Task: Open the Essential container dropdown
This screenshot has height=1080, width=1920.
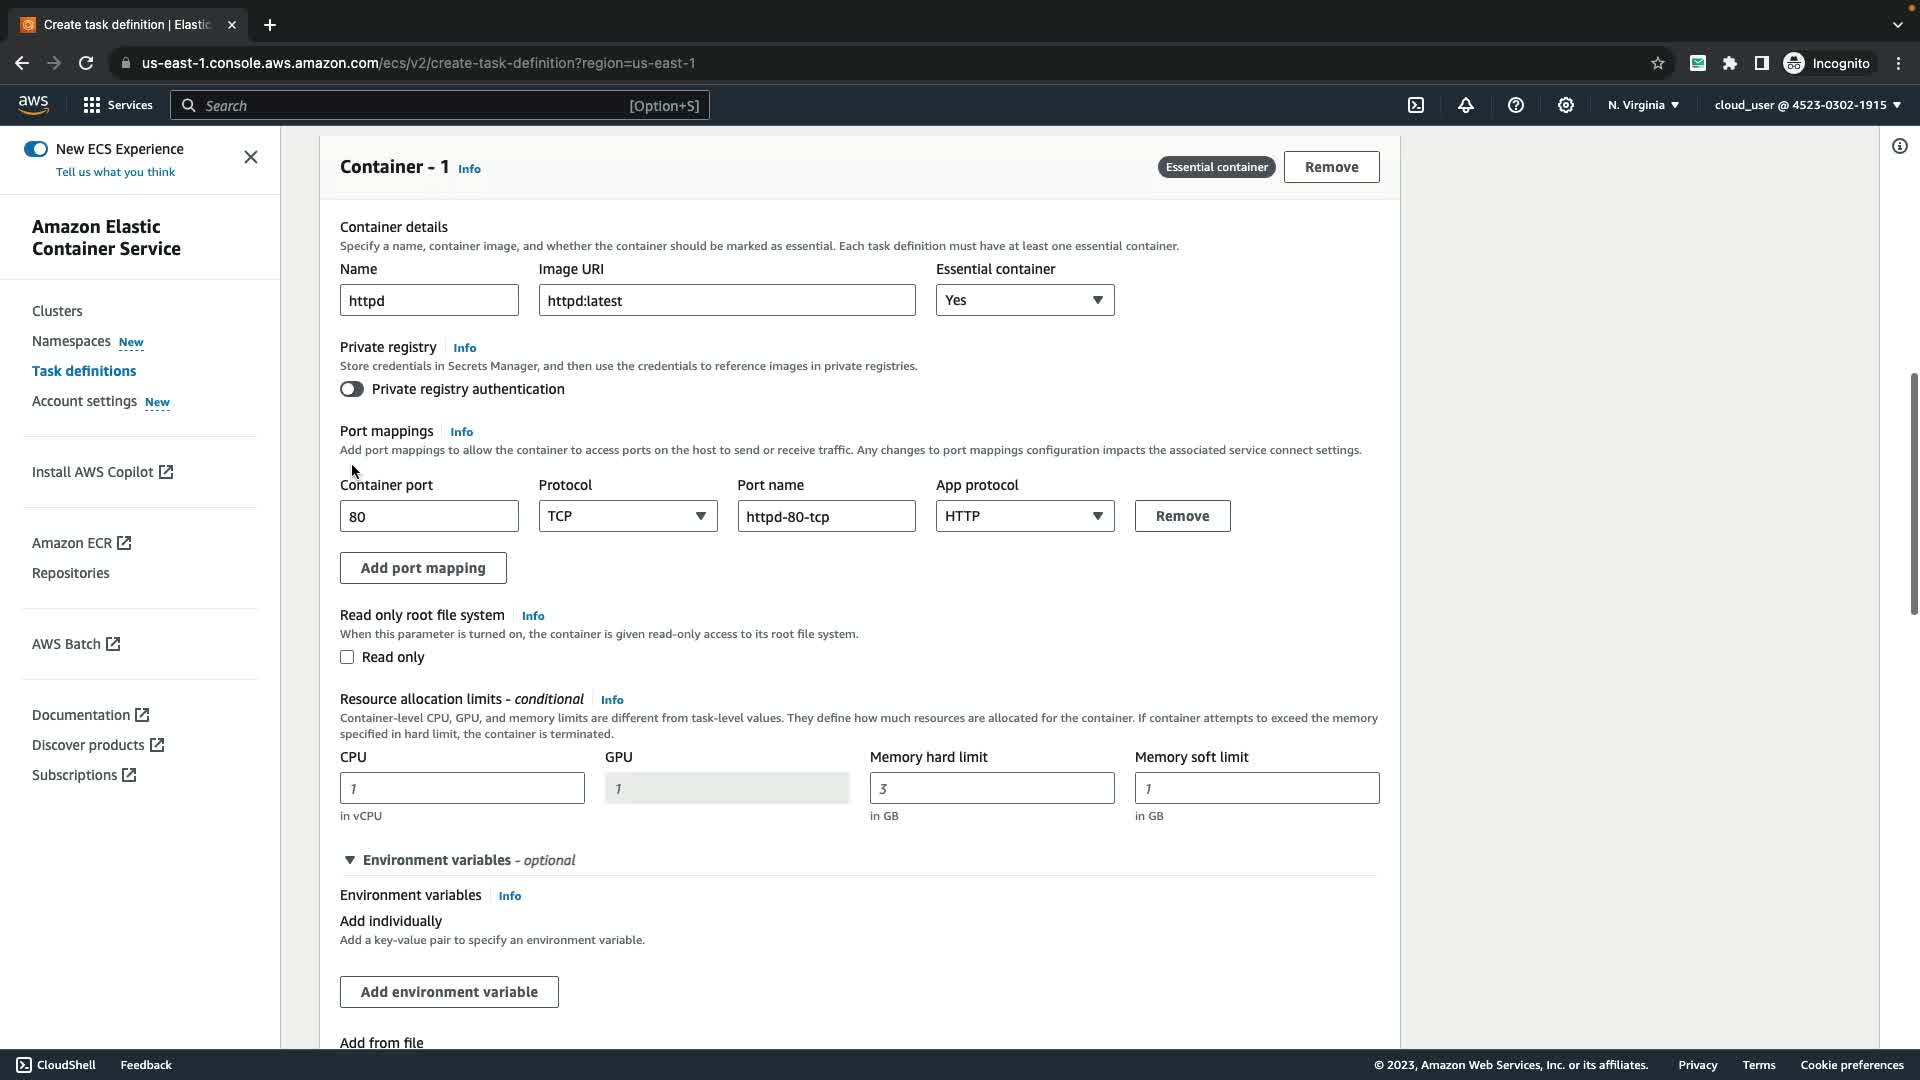Action: pos(1024,300)
